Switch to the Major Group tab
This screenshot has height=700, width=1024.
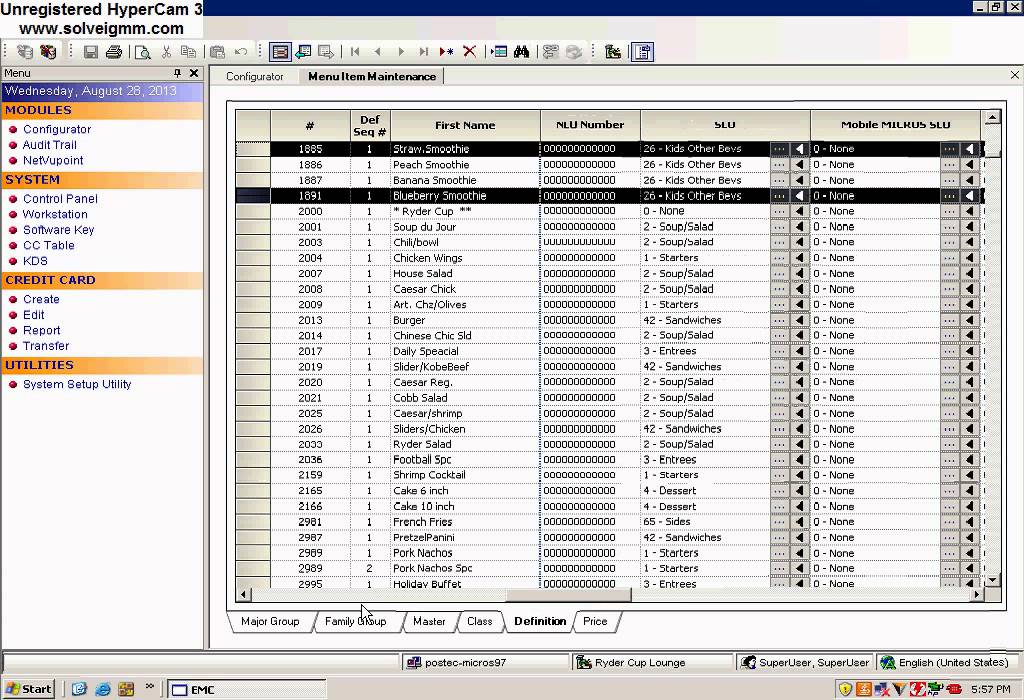(x=270, y=621)
